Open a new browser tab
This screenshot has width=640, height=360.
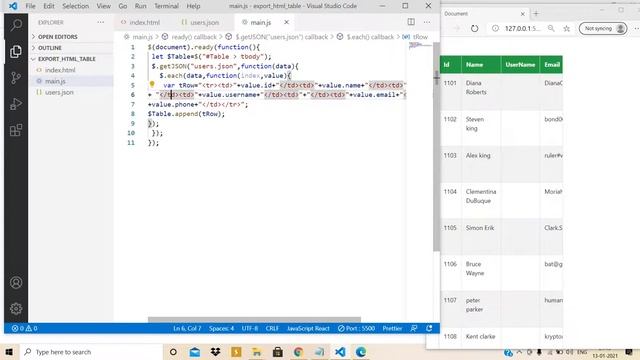(536, 13)
